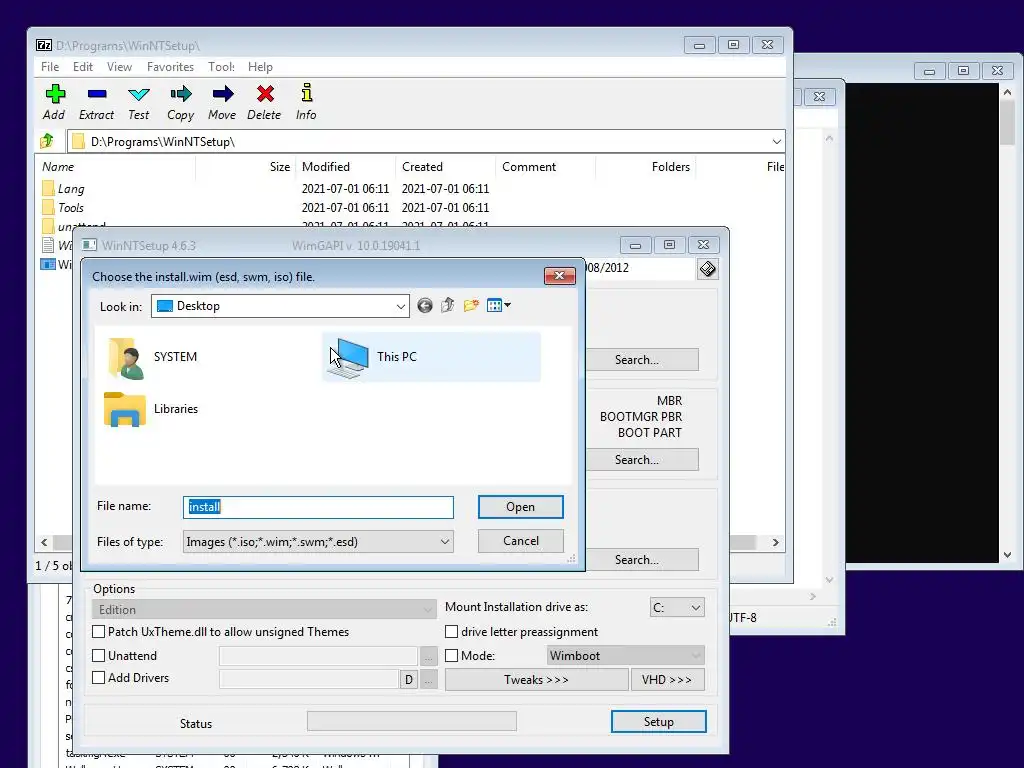Click the 7-Zip Add toolbar icon
The height and width of the screenshot is (768, 1024).
[55, 94]
